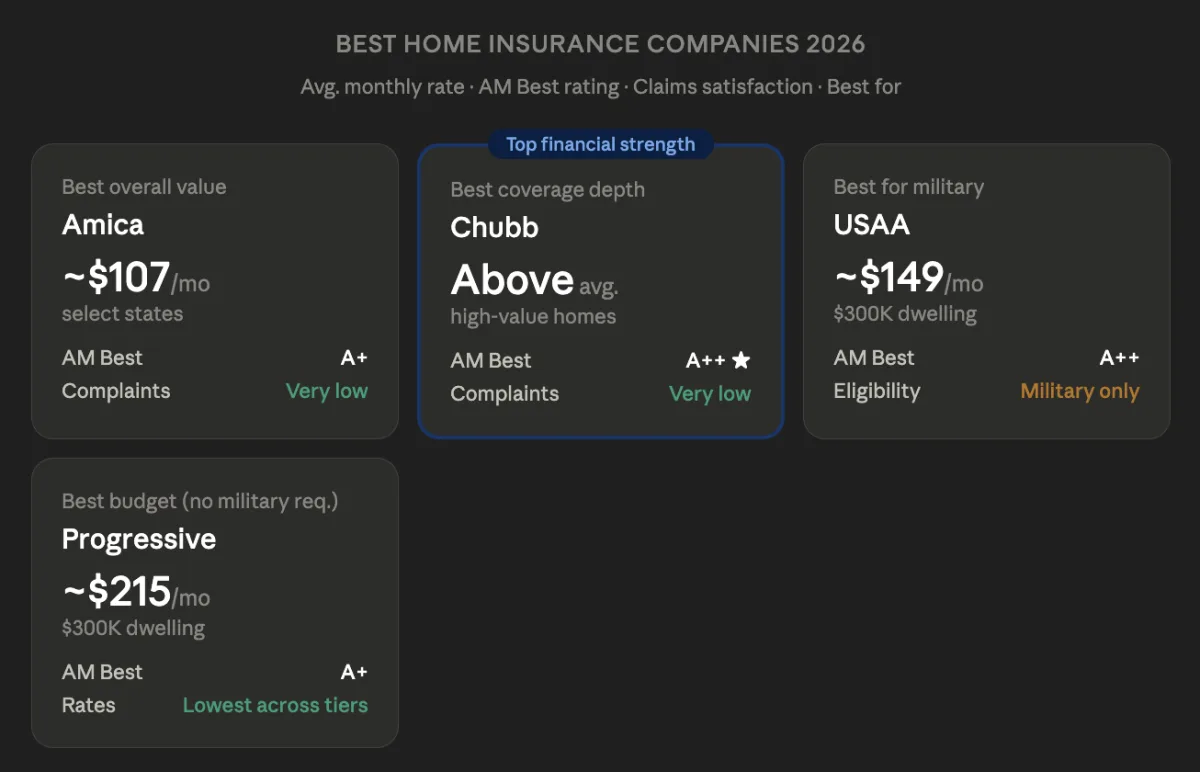Click Chubb's Very low complaints value

(710, 394)
